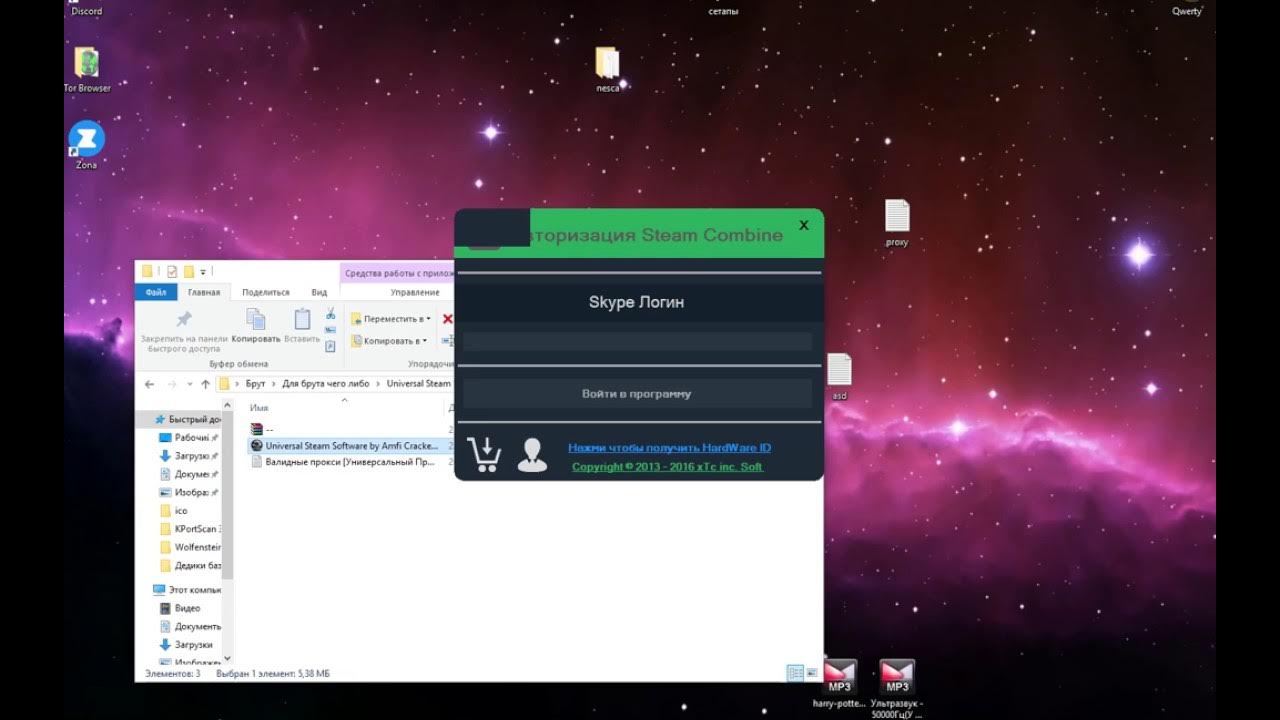Click the Copyright xTc inc. Soft link

pos(667,467)
